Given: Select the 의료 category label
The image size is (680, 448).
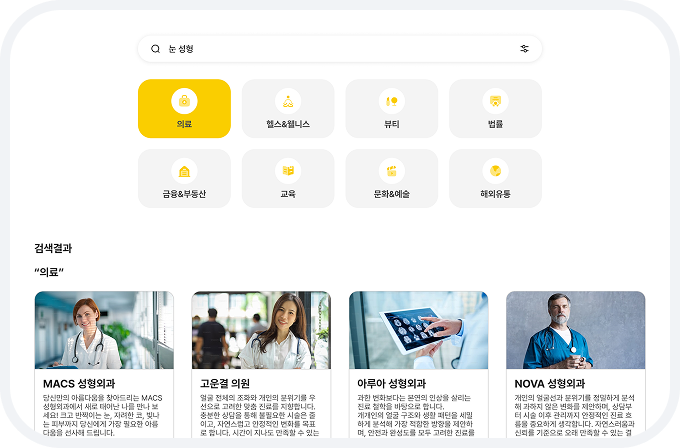Looking at the screenshot, I should 184,124.
